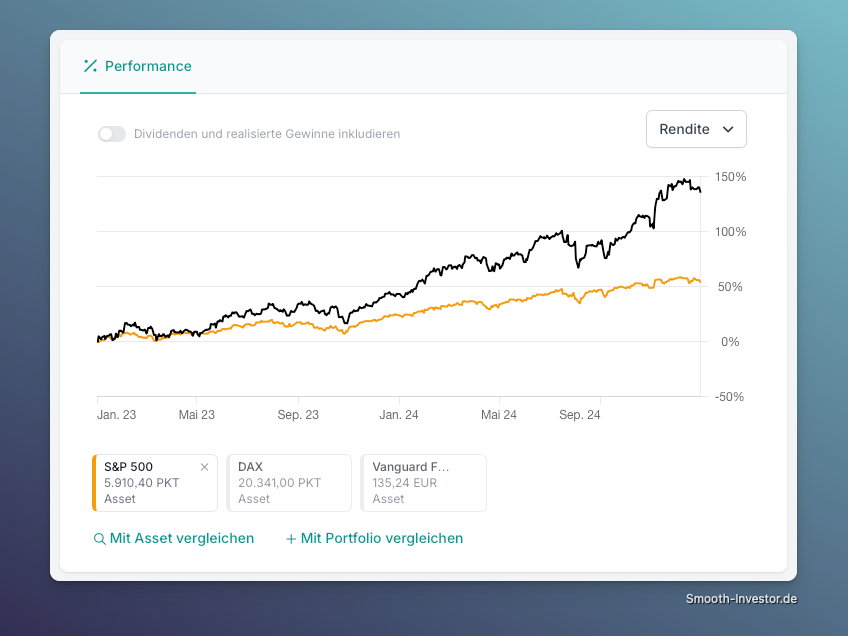Click the 20.341,00 PKT value
The image size is (848, 636).
click(x=280, y=483)
